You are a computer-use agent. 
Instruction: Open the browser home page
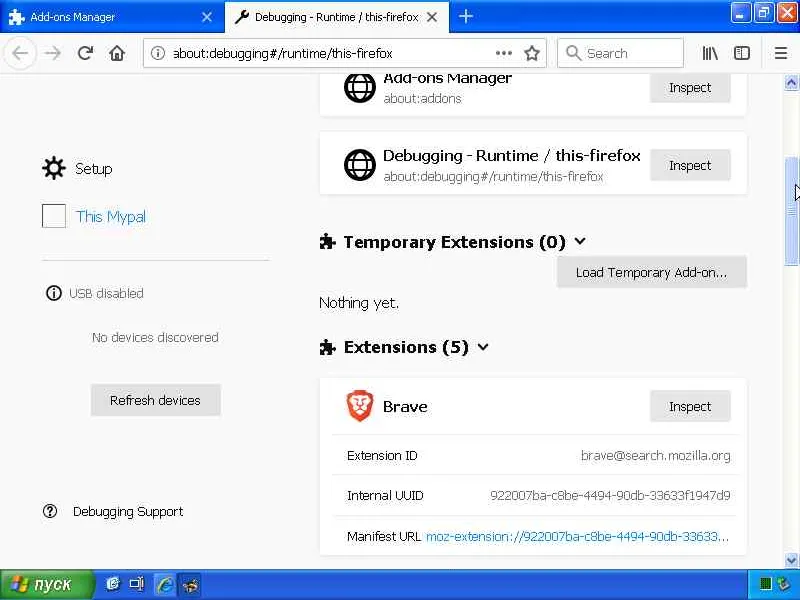coord(117,53)
